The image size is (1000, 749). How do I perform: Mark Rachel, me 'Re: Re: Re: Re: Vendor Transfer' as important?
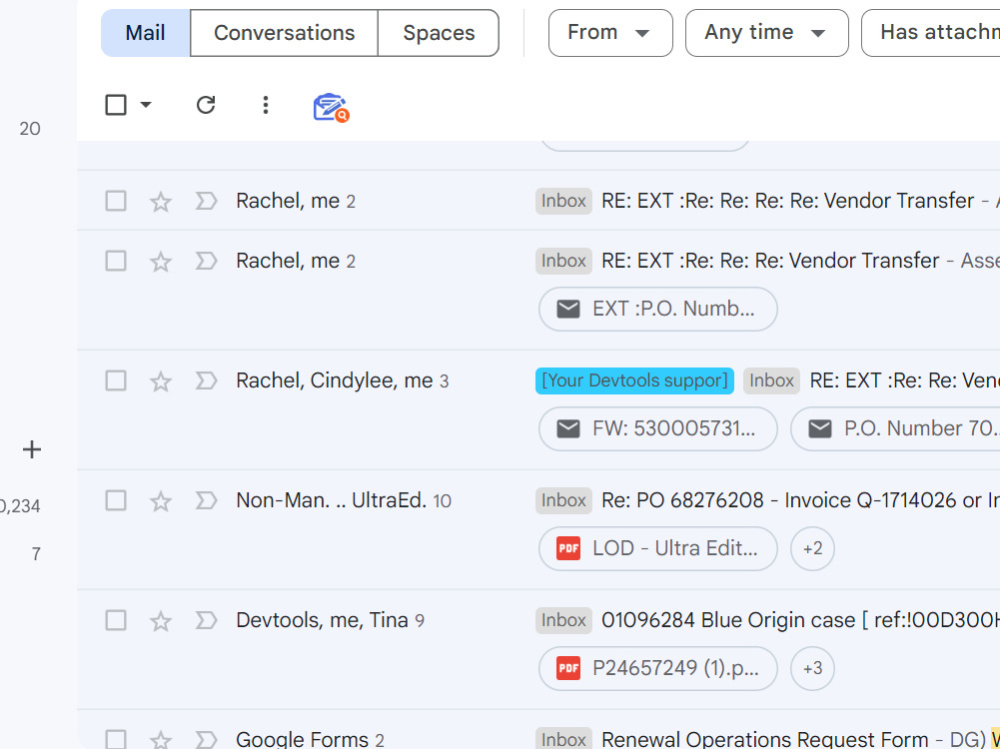click(x=206, y=201)
